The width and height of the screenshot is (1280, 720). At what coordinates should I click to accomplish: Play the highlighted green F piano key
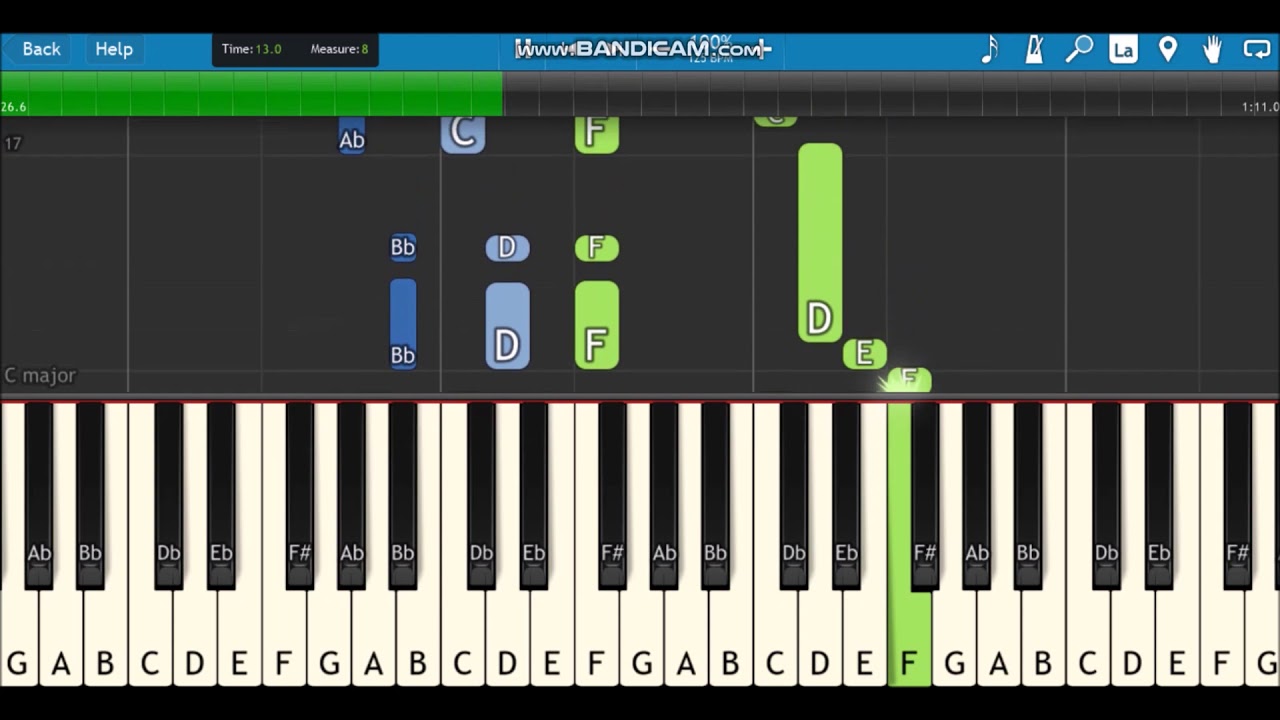tap(909, 640)
